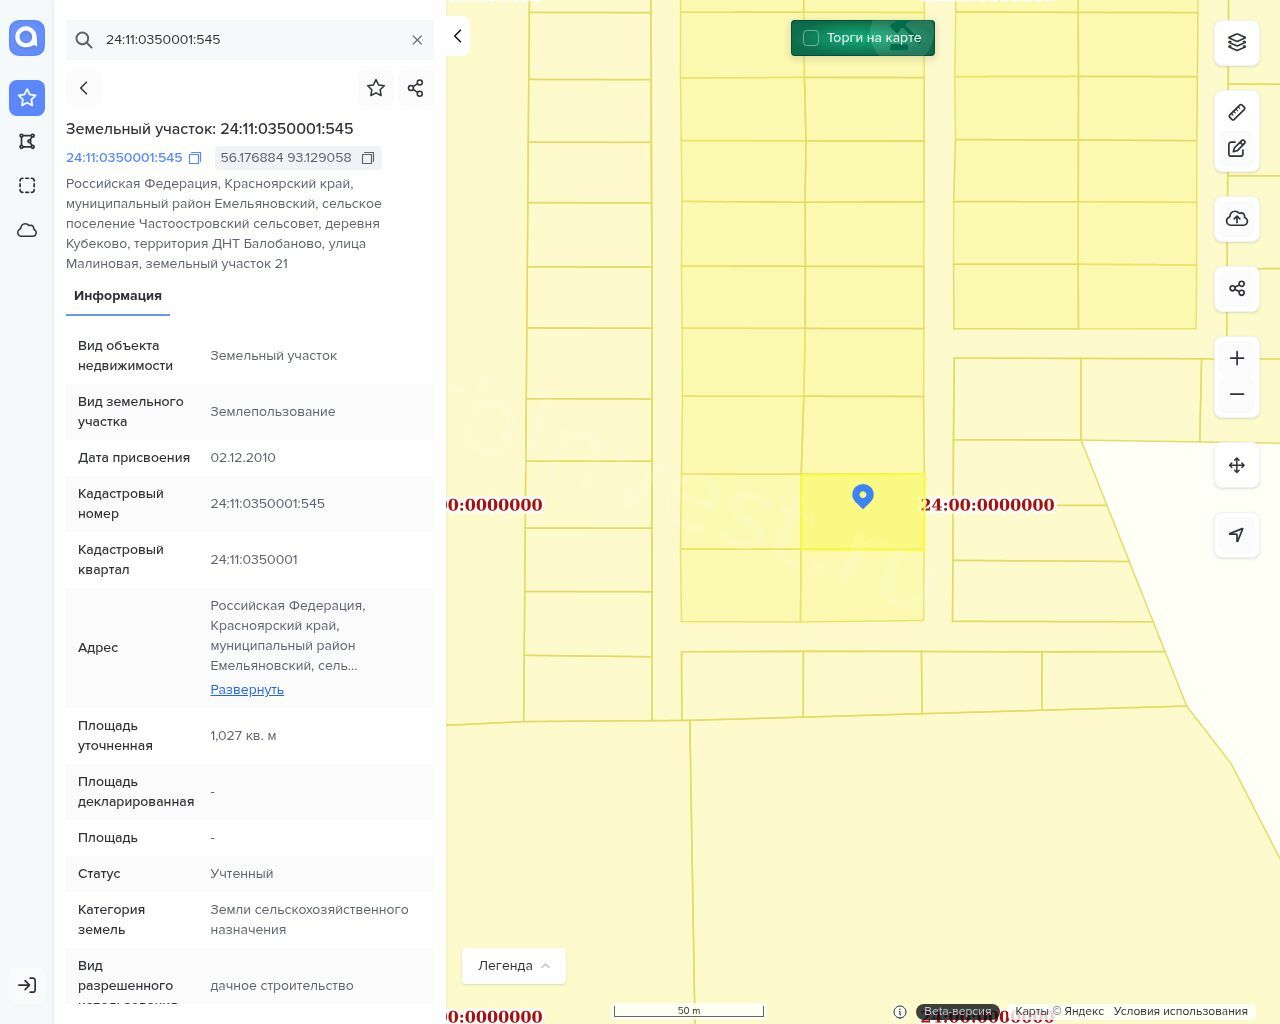Screen dimensions: 1280x1024
Task: Open the map layers panel
Action: [x=1237, y=42]
